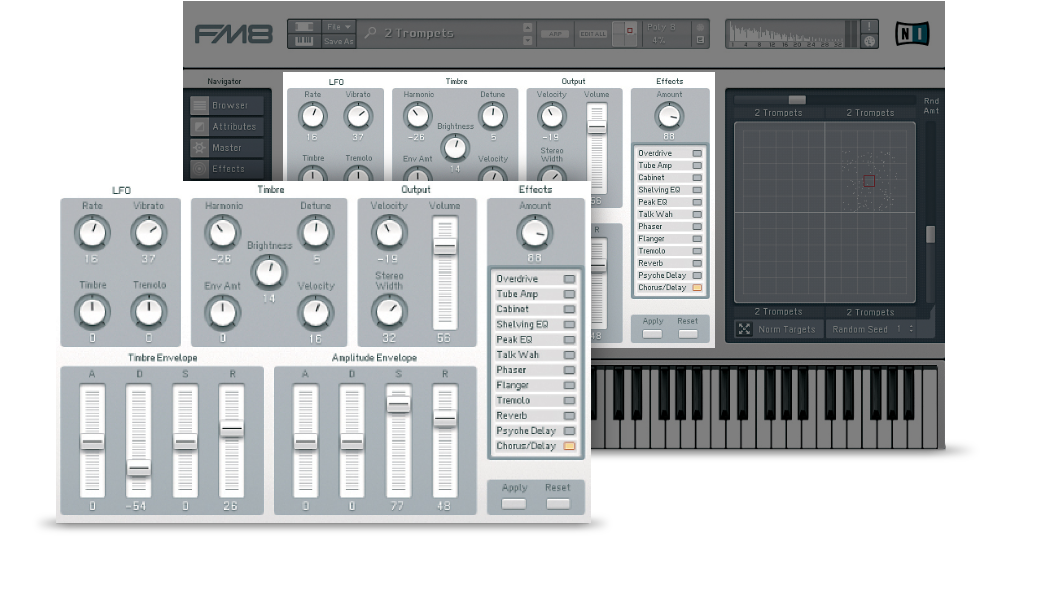Click the Reset button in the small FM8 panel
Screen dimensions: 1040x600
[688, 334]
